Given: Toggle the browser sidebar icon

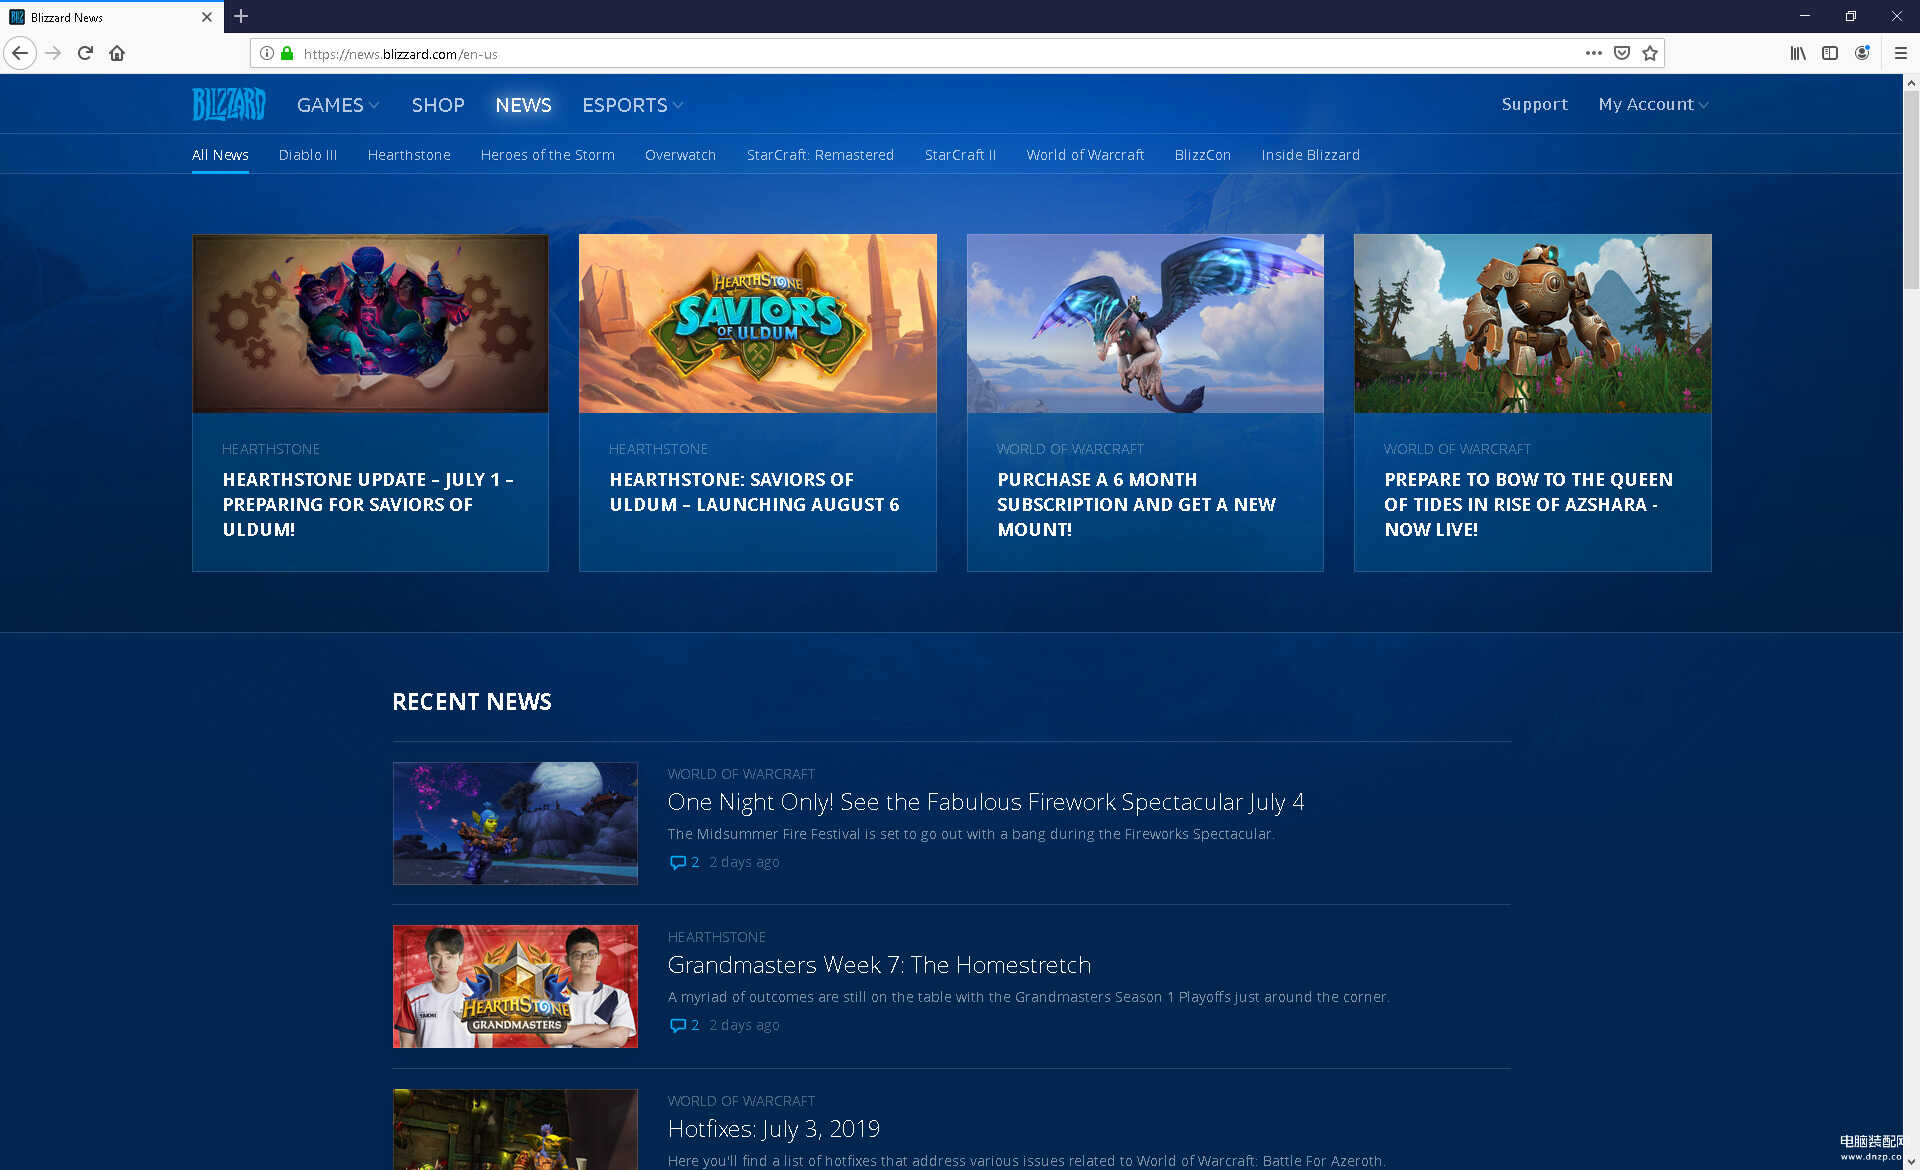Looking at the screenshot, I should pyautogui.click(x=1829, y=53).
